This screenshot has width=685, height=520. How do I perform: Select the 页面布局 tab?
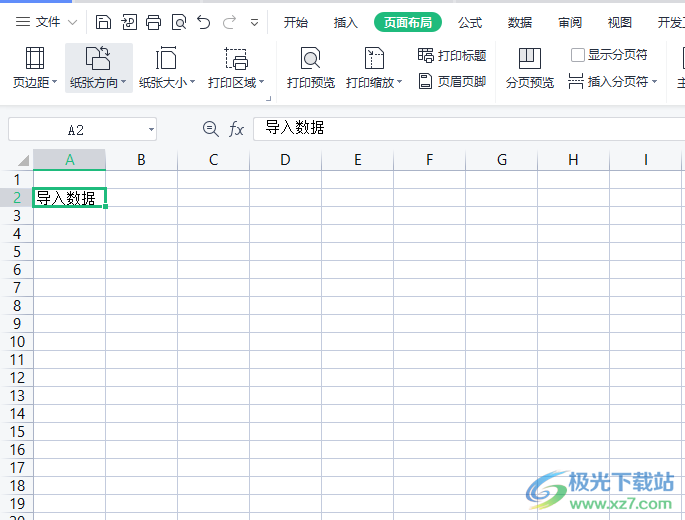408,22
